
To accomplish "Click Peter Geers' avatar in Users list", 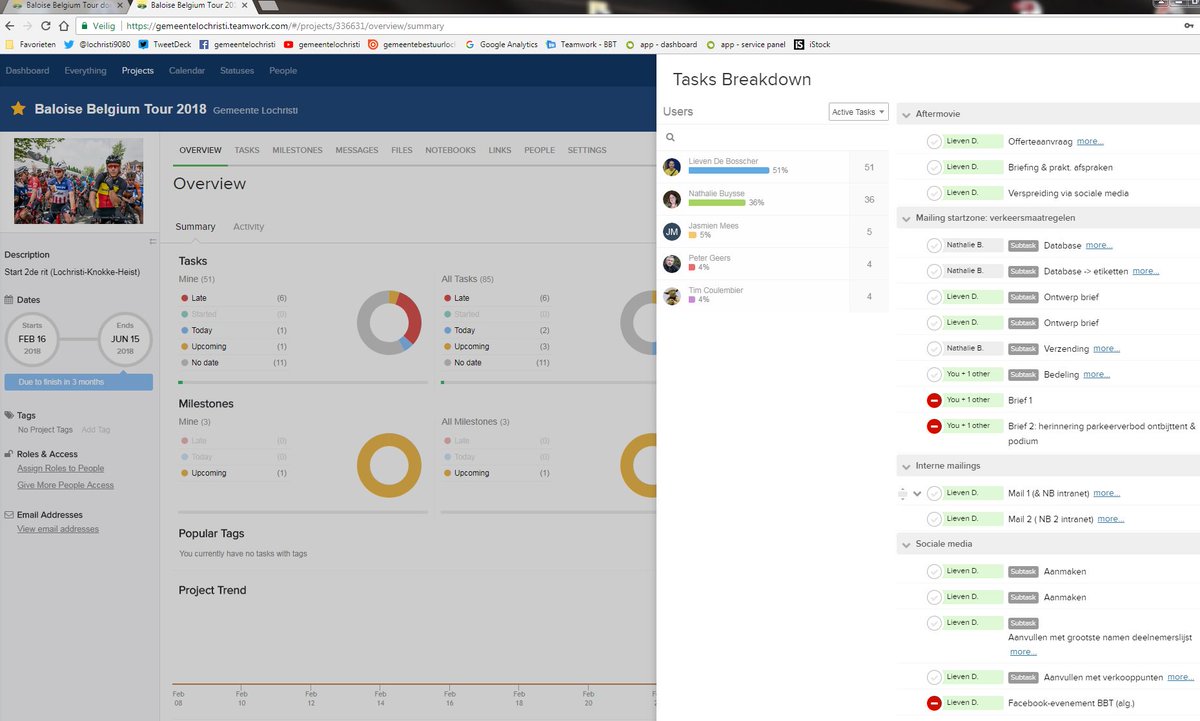I will pyautogui.click(x=672, y=263).
